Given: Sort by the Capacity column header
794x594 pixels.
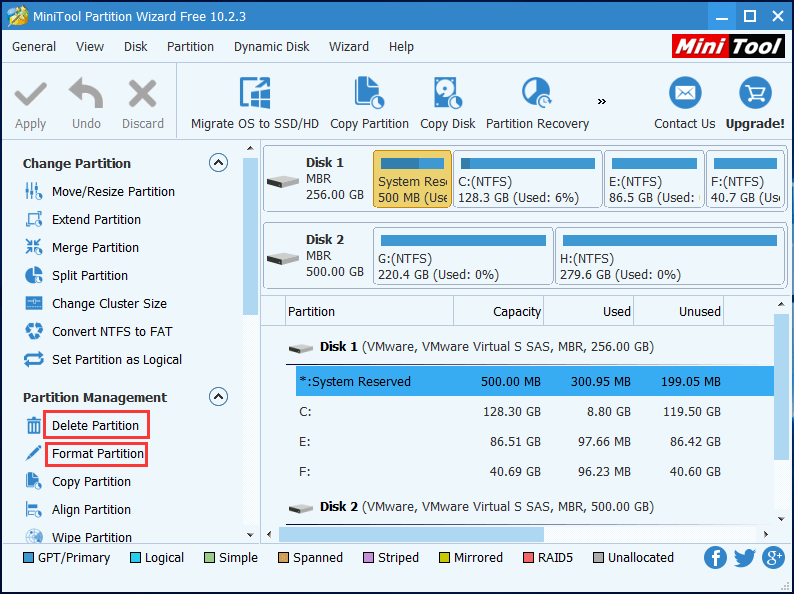Looking at the screenshot, I should coord(498,311).
